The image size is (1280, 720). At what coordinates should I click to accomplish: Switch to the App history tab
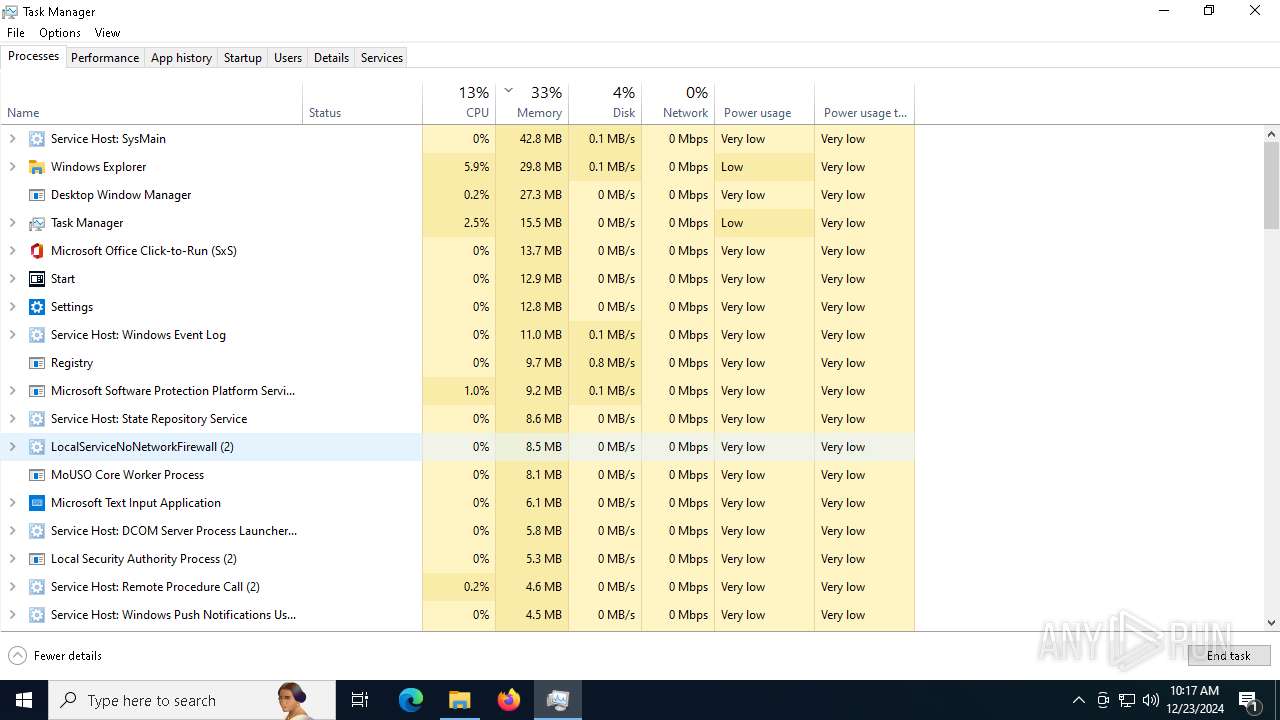click(x=181, y=58)
